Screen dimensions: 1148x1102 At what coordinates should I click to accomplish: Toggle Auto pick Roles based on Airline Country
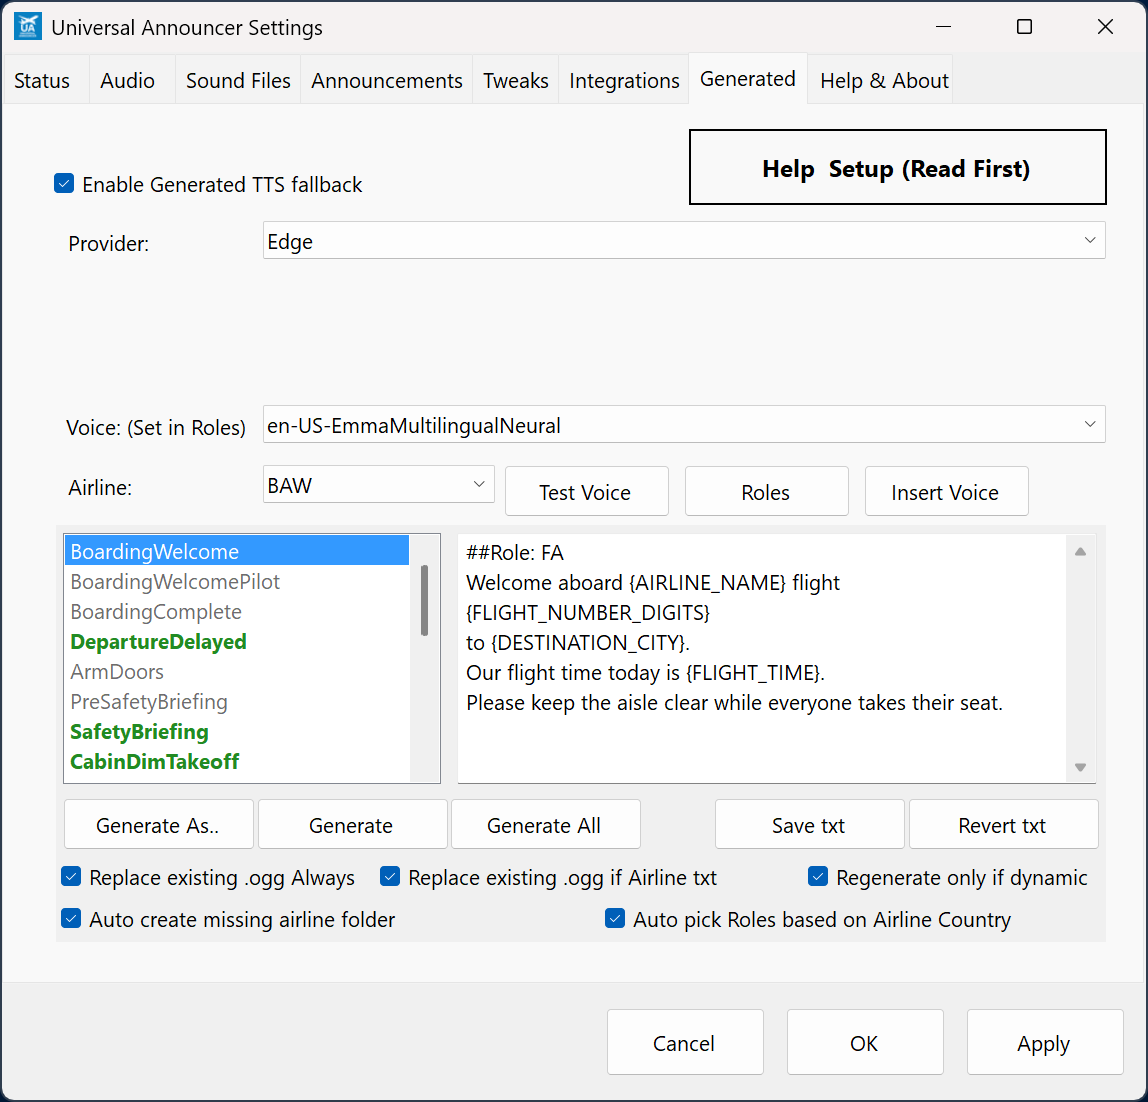click(x=615, y=918)
